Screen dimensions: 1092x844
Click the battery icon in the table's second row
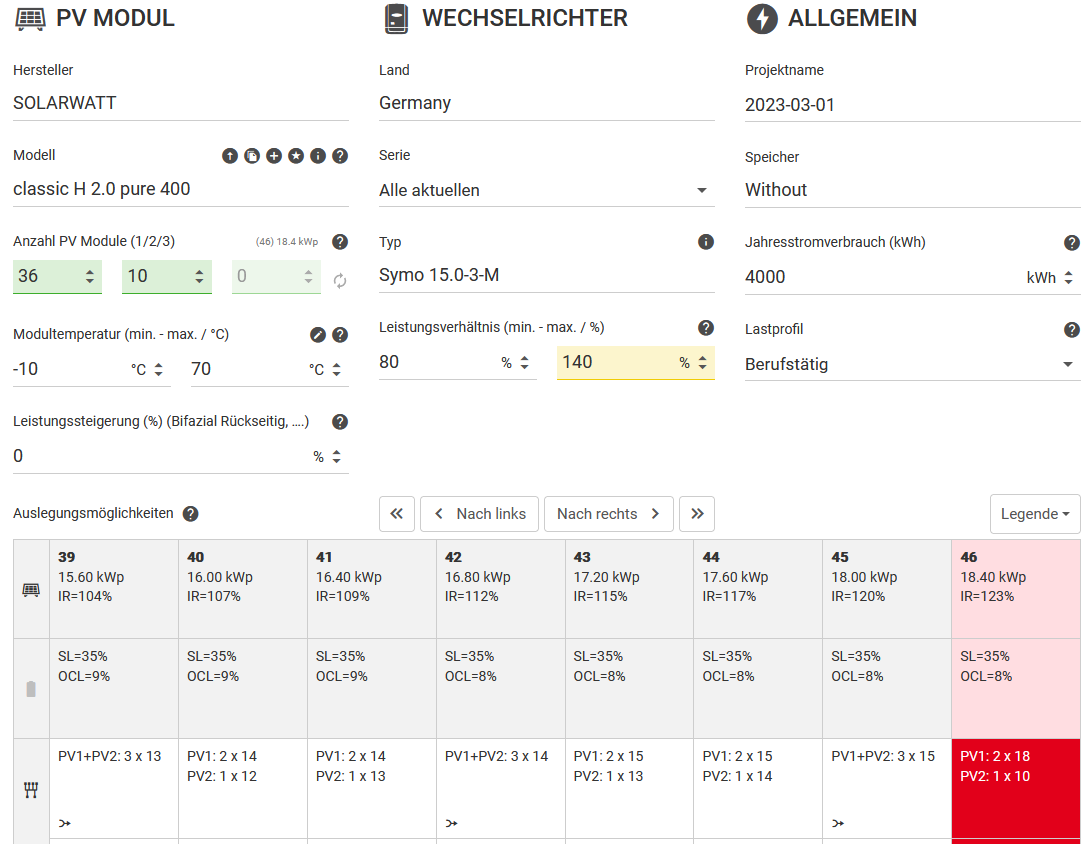[x=31, y=689]
